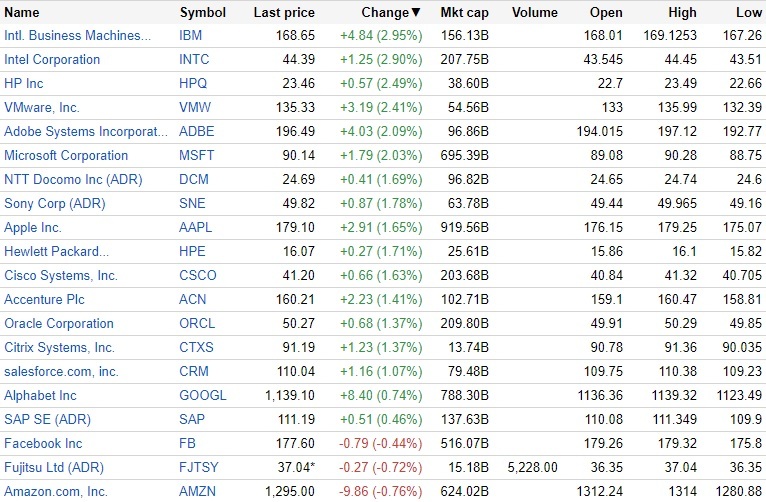Open Facebook Inc company link
The width and height of the screenshot is (766, 502).
click(x=43, y=443)
